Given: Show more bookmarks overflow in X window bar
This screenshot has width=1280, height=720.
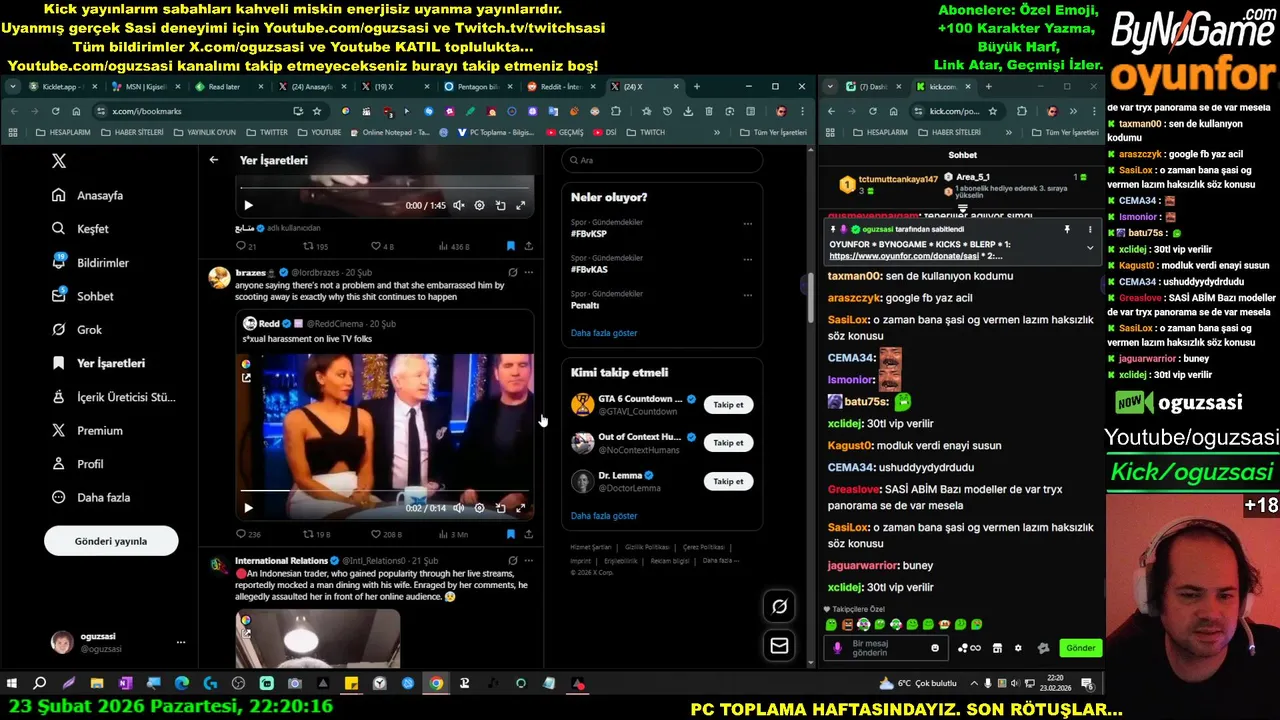Looking at the screenshot, I should pyautogui.click(x=716, y=132).
